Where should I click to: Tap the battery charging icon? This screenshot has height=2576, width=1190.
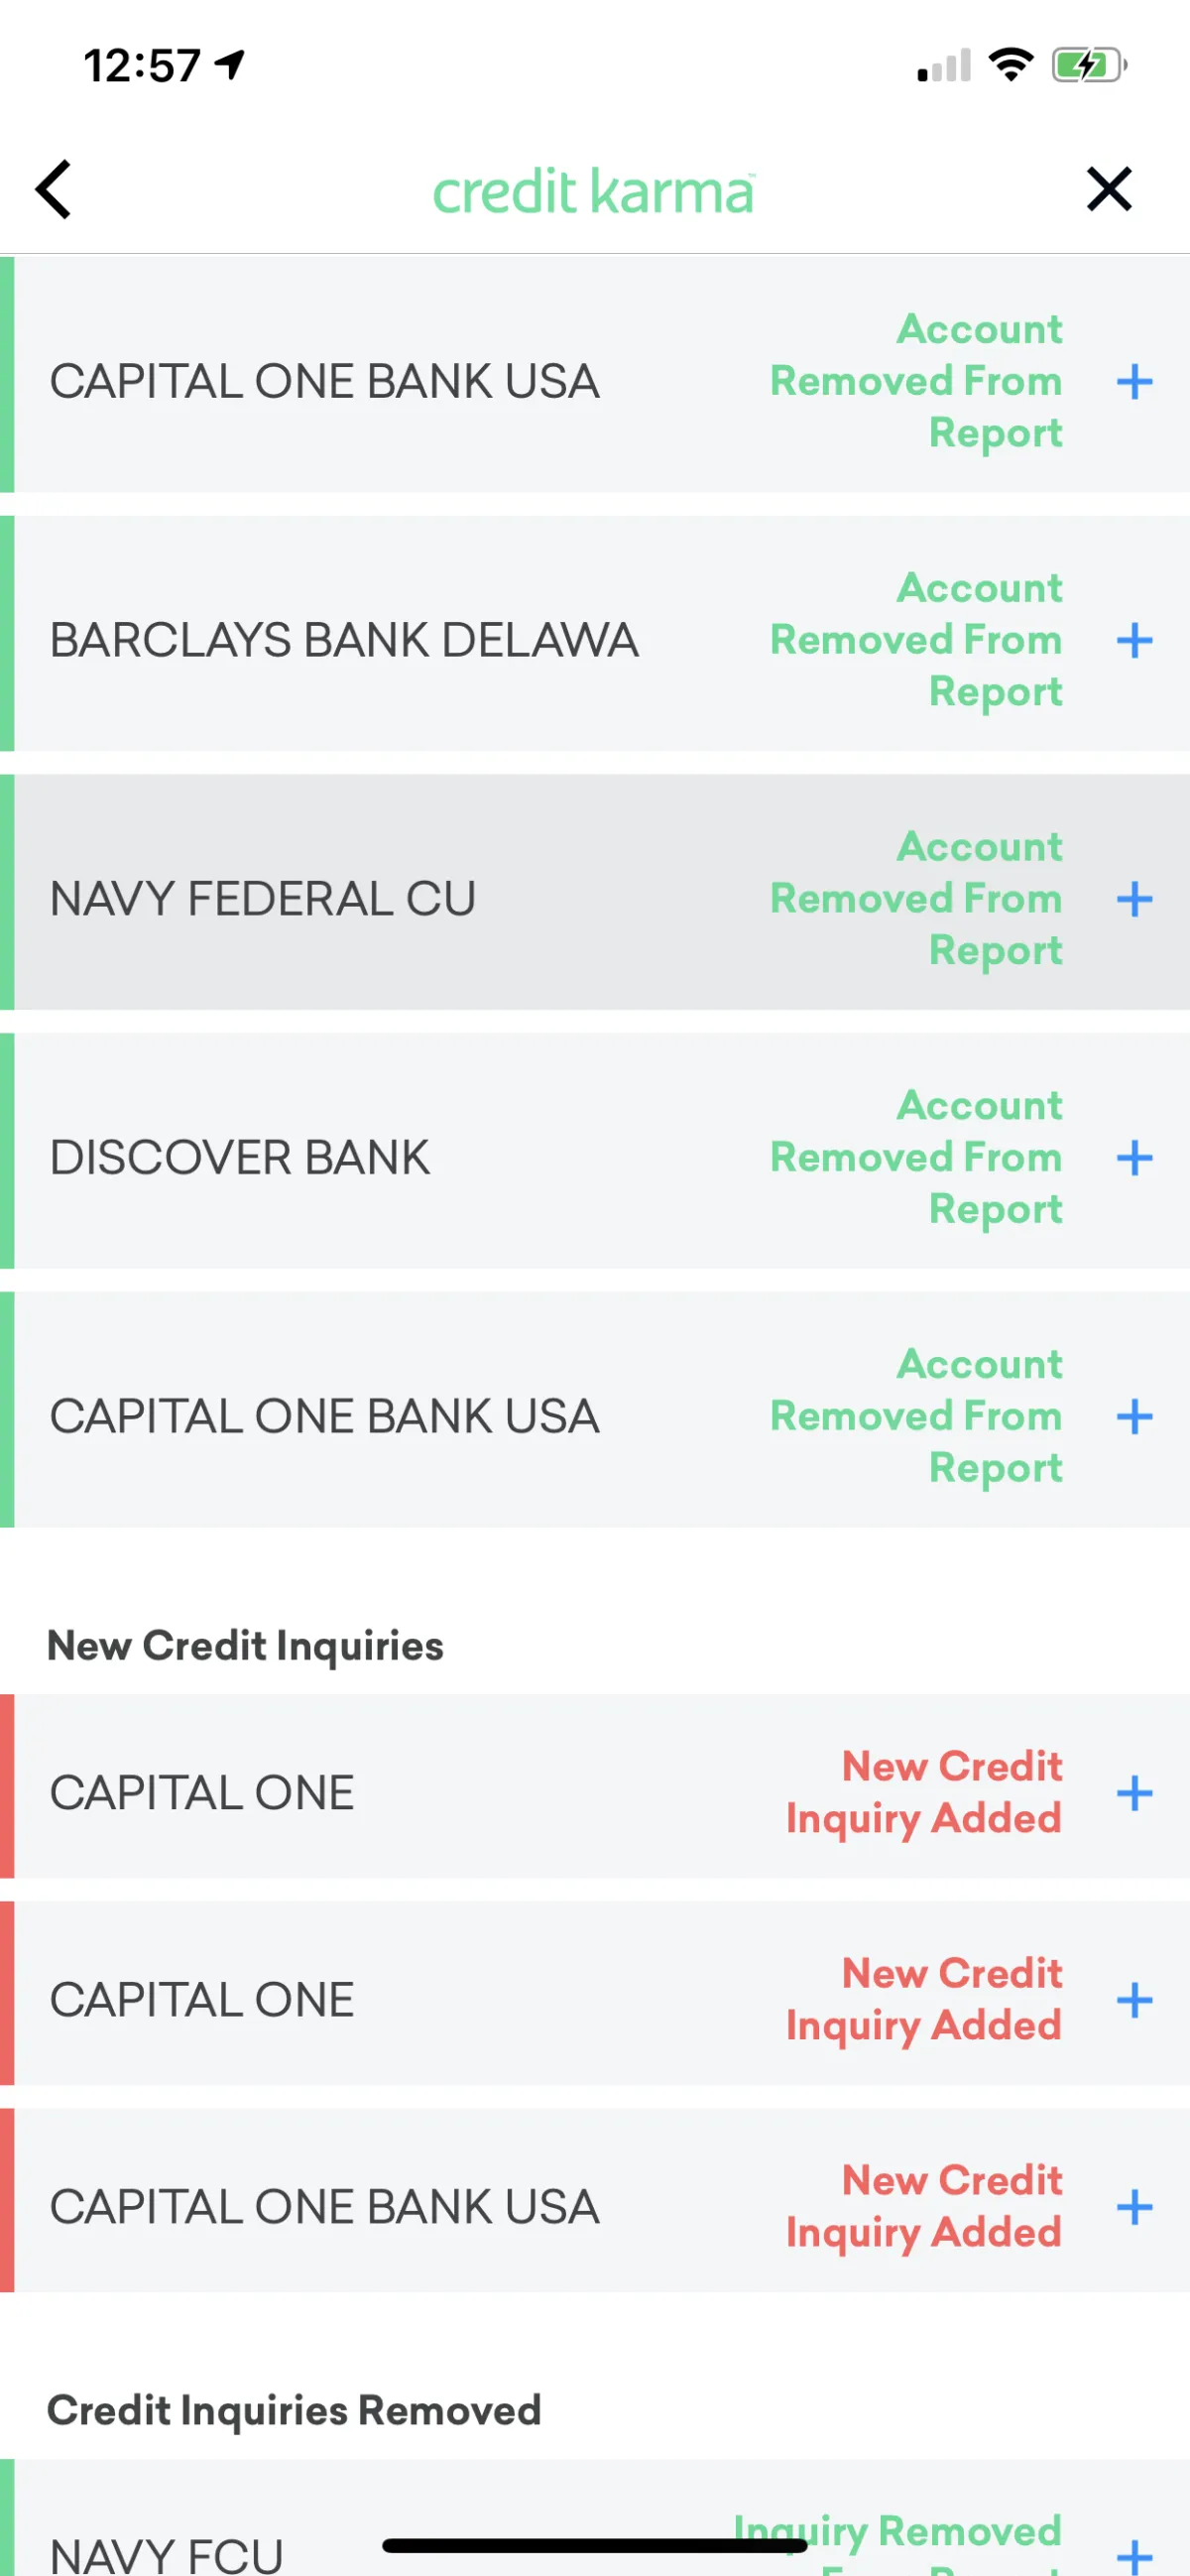click(x=1088, y=66)
